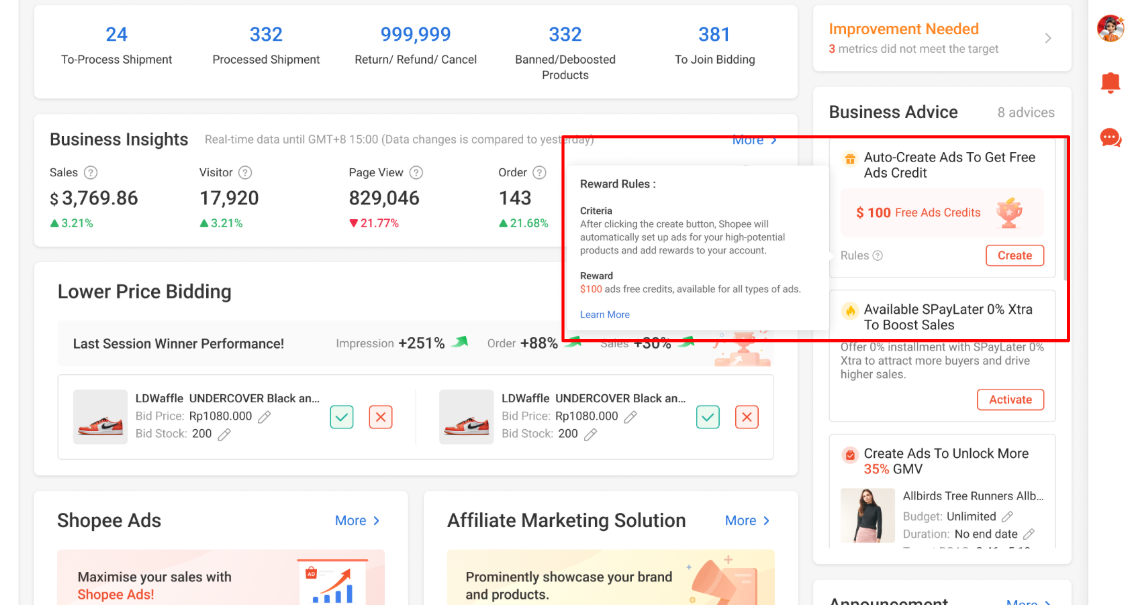1136x605 pixels.
Task: Reject bid with red X on second product
Action: tap(747, 417)
